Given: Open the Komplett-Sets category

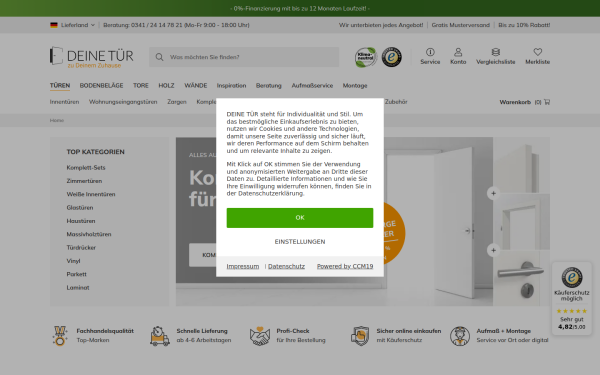Looking at the screenshot, I should pos(86,168).
